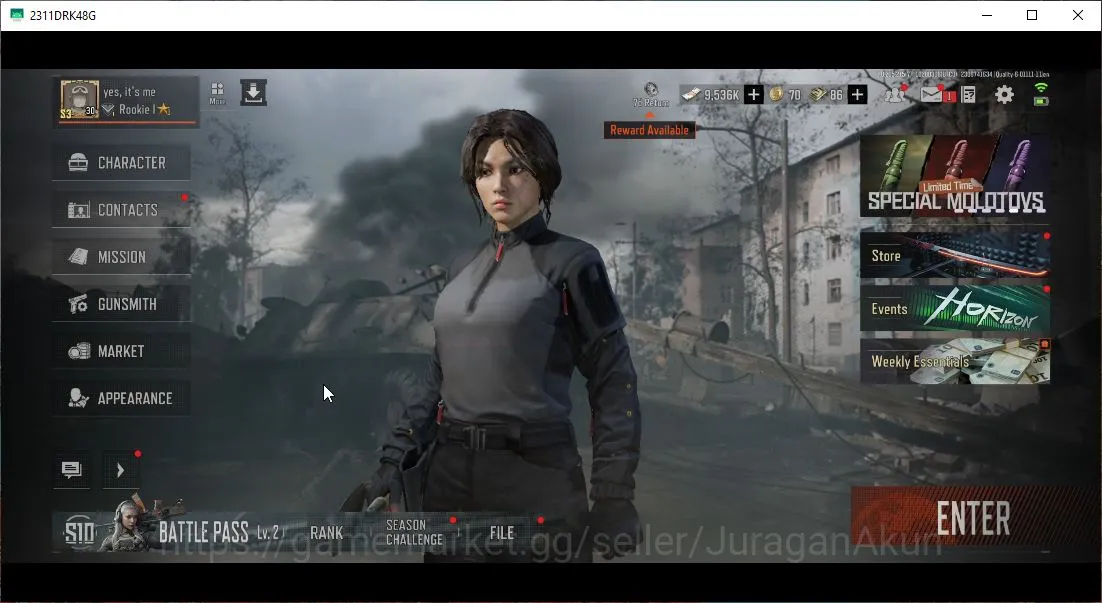The width and height of the screenshot is (1102, 603).
Task: Open the Special Molotovs limited-time banner
Action: click(x=955, y=176)
